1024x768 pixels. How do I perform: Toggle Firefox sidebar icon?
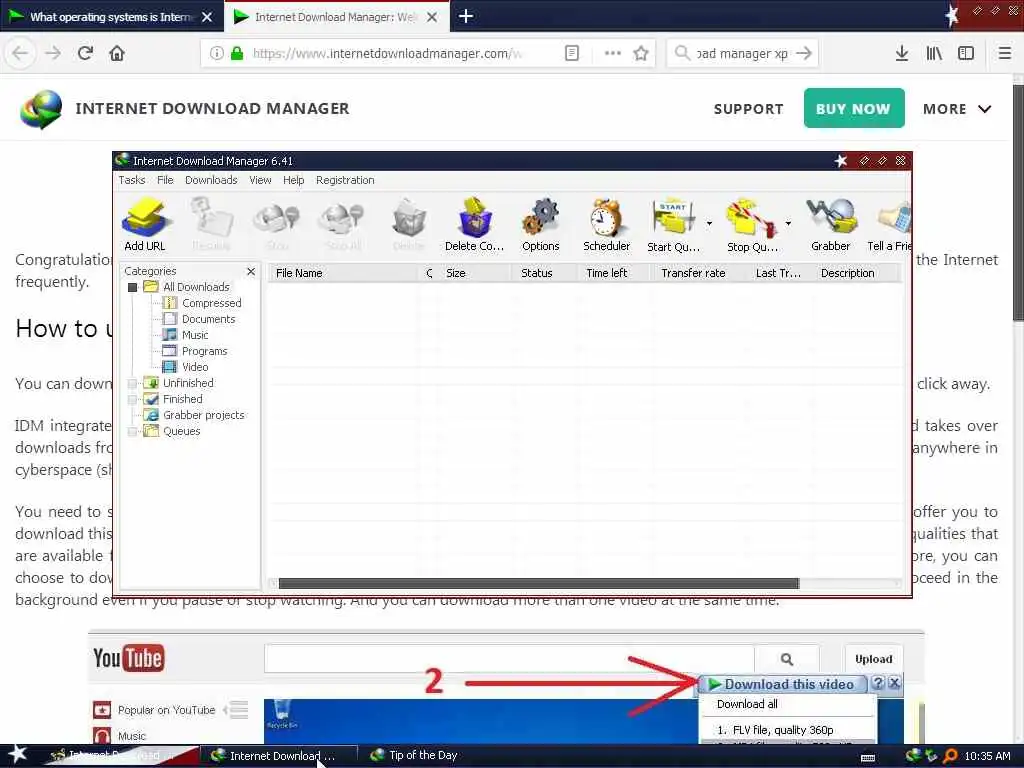[966, 53]
